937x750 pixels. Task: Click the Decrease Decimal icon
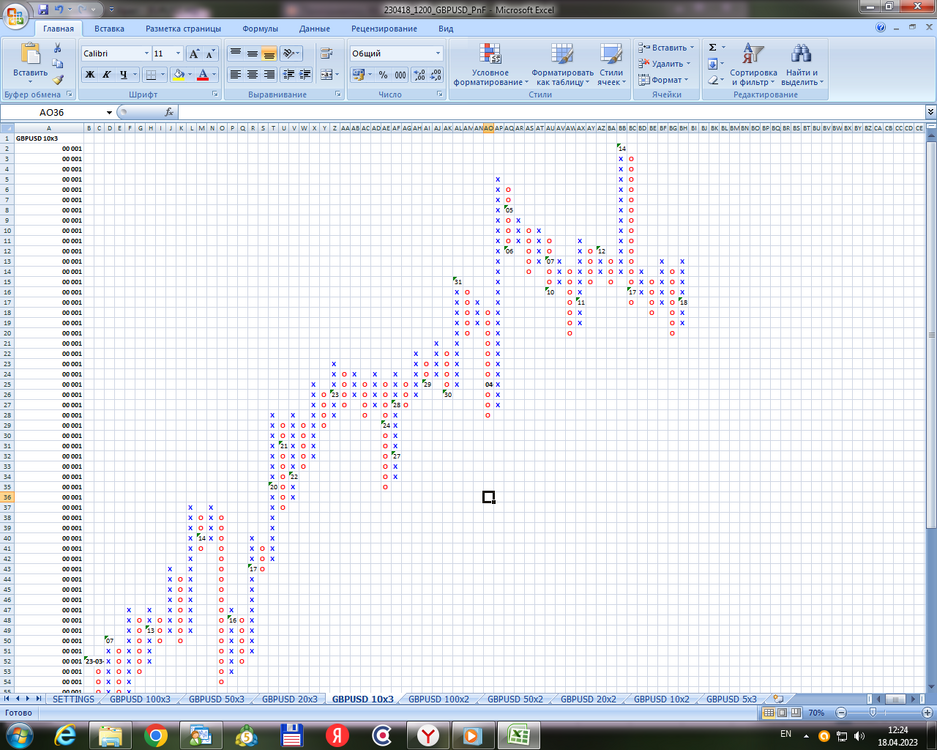[436, 75]
